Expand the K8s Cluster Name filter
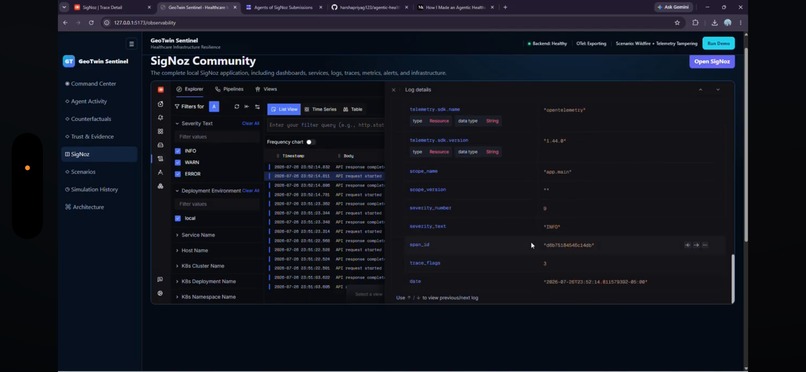The height and width of the screenshot is (372, 806). [x=177, y=266]
